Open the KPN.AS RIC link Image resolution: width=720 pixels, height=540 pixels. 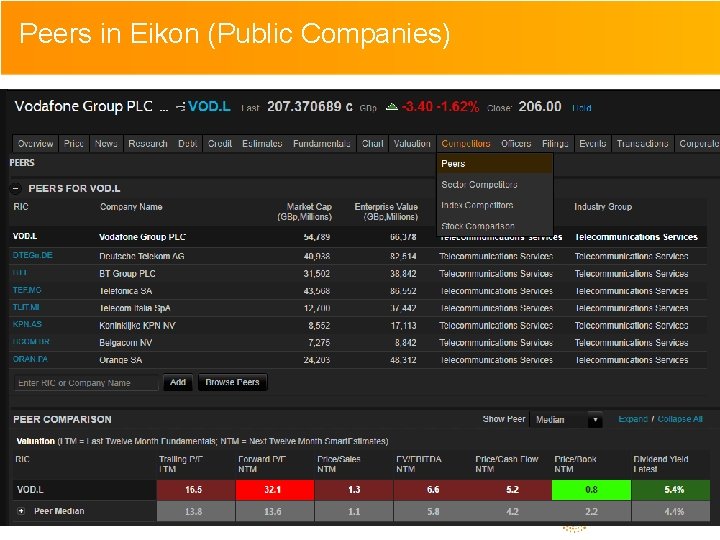click(x=27, y=324)
